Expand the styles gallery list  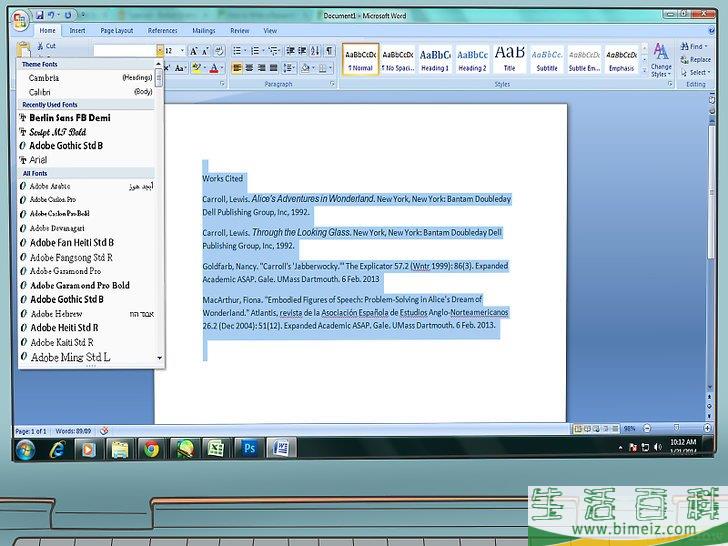pyautogui.click(x=644, y=70)
